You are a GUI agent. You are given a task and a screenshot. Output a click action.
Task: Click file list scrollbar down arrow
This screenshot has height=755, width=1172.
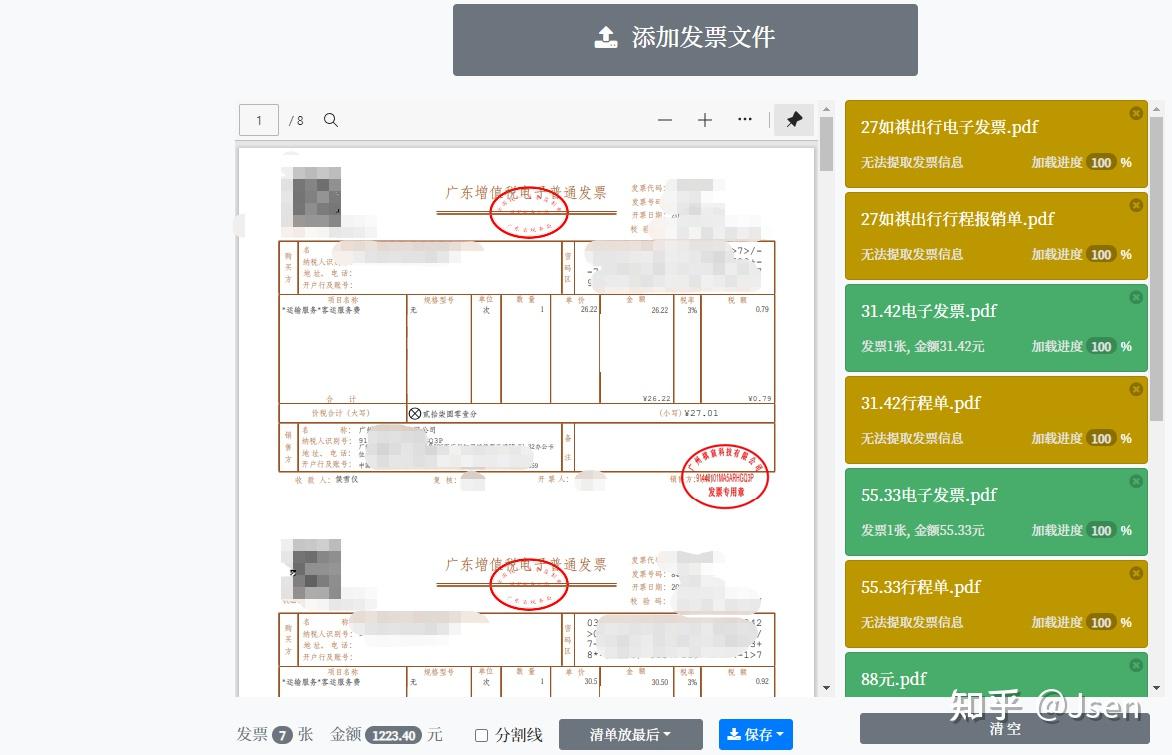(1156, 688)
